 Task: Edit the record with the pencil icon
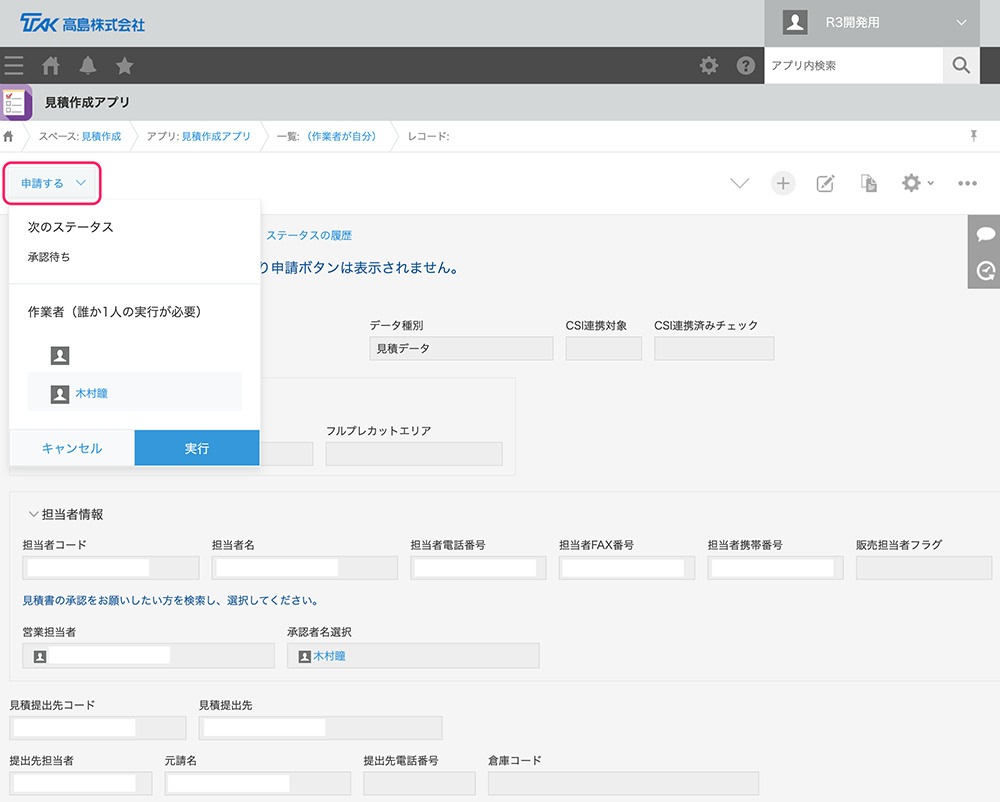point(825,184)
